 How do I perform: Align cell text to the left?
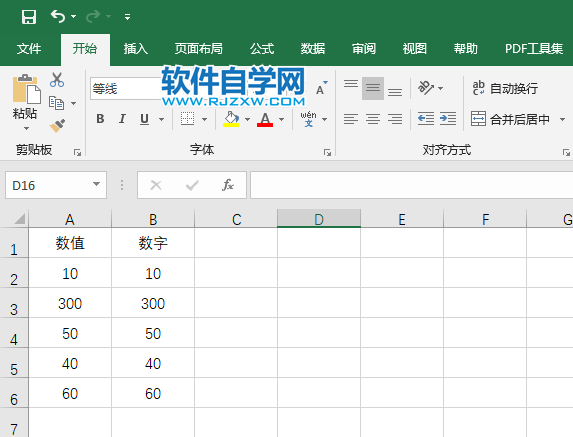(x=351, y=119)
